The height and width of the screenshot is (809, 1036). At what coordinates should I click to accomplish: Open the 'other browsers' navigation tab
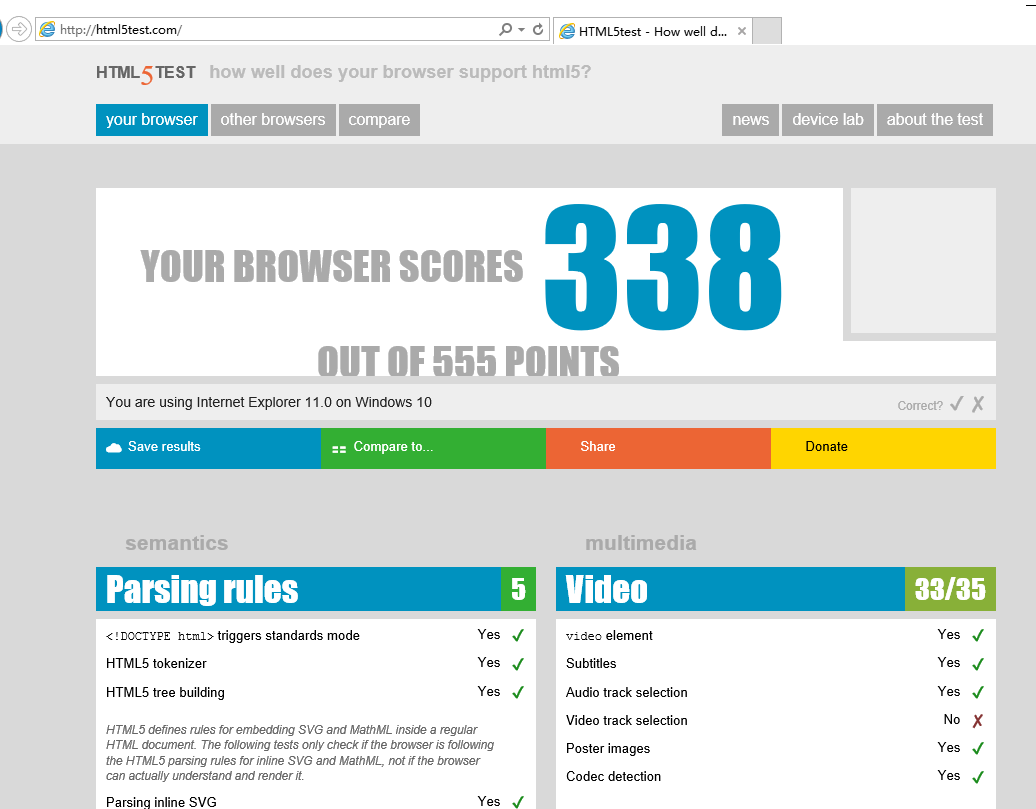273,120
